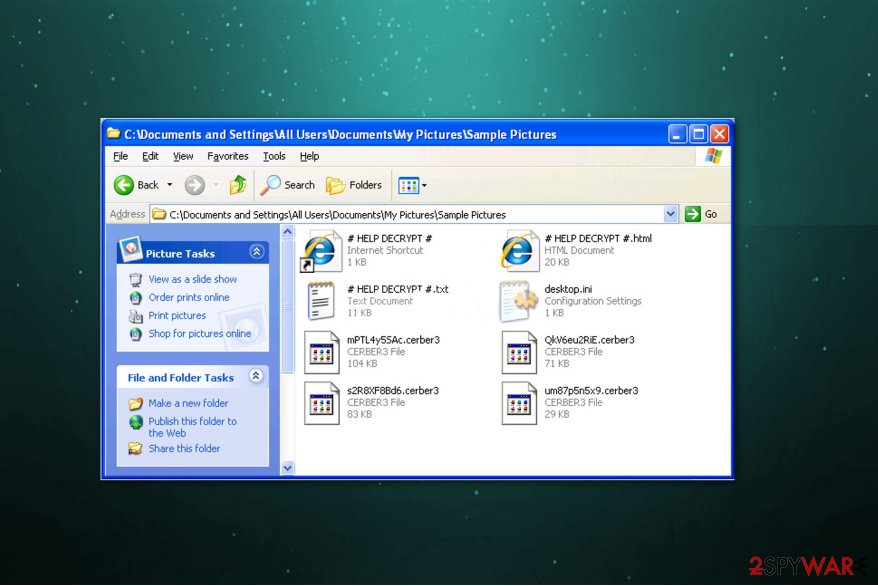
Task: Select # HELP DECRYPT # Internet Shortcut icon
Action: tap(321, 251)
